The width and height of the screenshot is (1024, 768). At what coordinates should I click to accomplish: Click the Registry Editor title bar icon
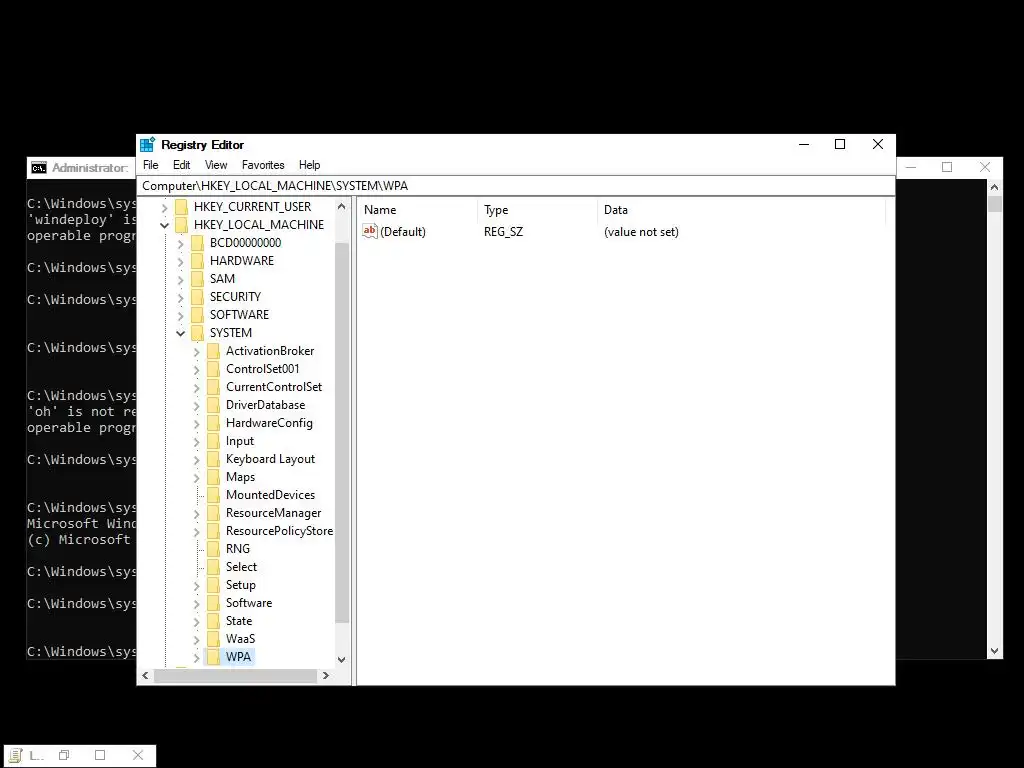click(x=148, y=144)
